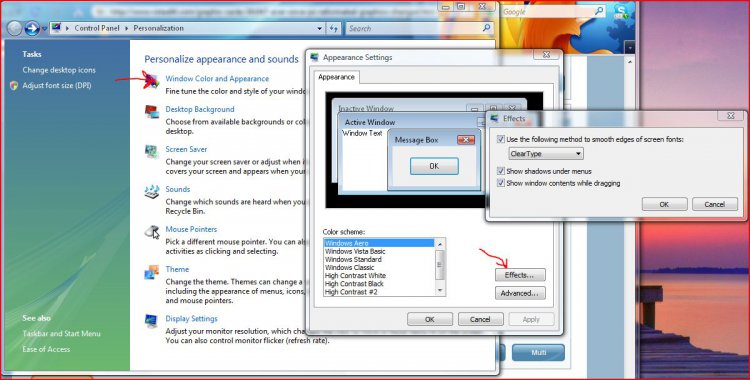Open the recent pages arrow beside the Forward button

click(x=44, y=29)
